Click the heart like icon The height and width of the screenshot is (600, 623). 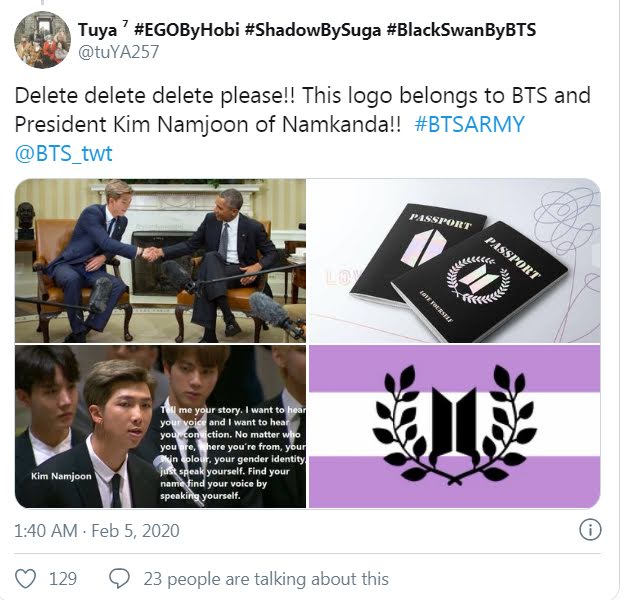pyautogui.click(x=25, y=579)
